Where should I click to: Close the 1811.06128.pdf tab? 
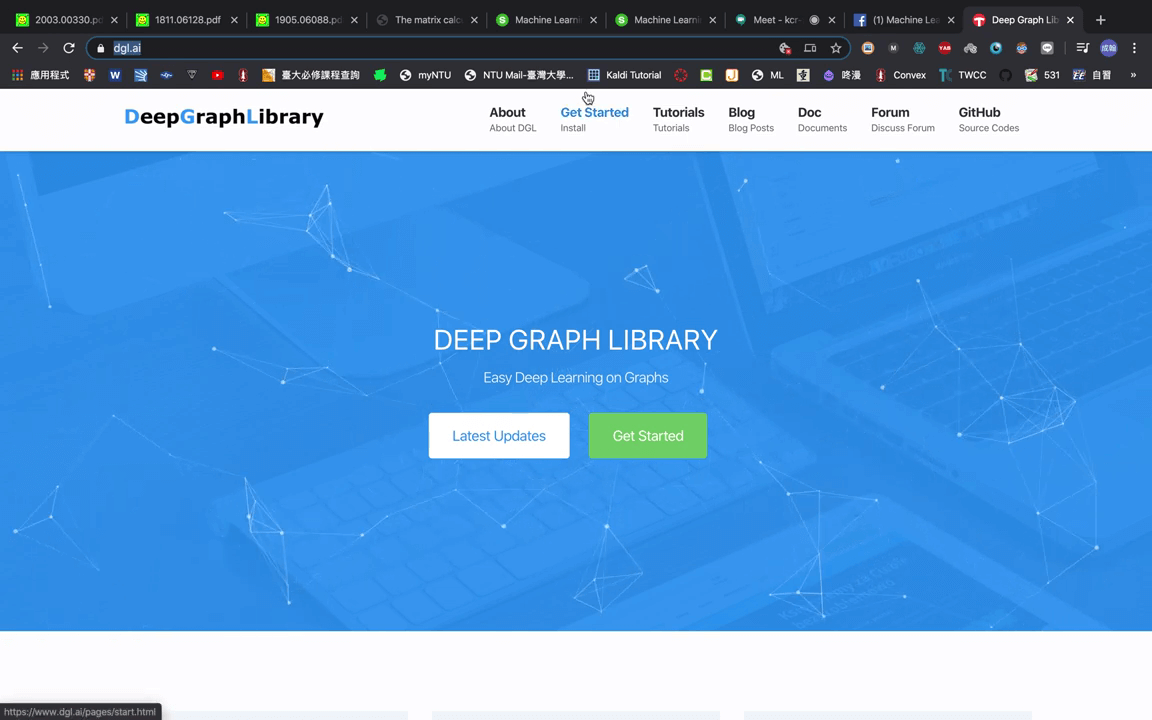coord(234,20)
